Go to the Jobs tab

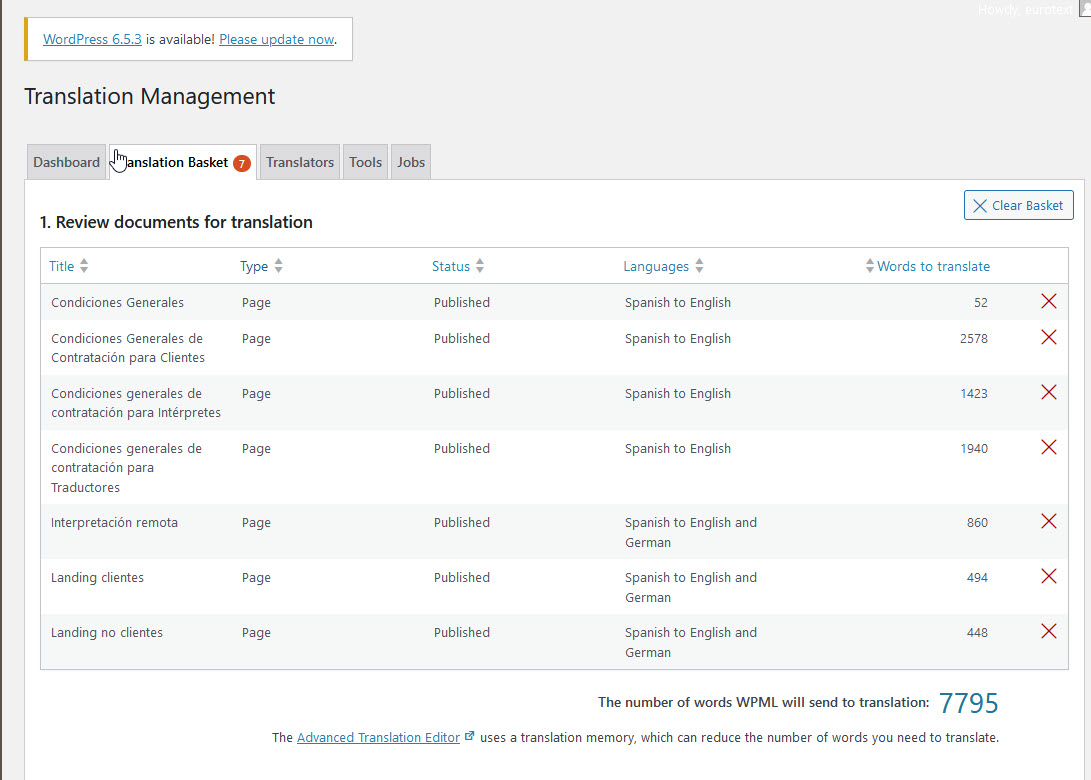(411, 162)
